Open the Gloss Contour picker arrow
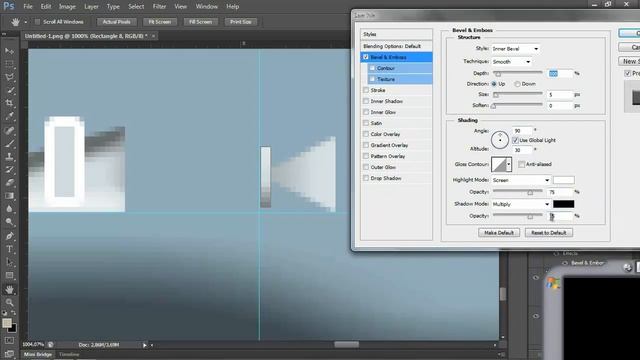This screenshot has width=640, height=360. pyautogui.click(x=509, y=164)
